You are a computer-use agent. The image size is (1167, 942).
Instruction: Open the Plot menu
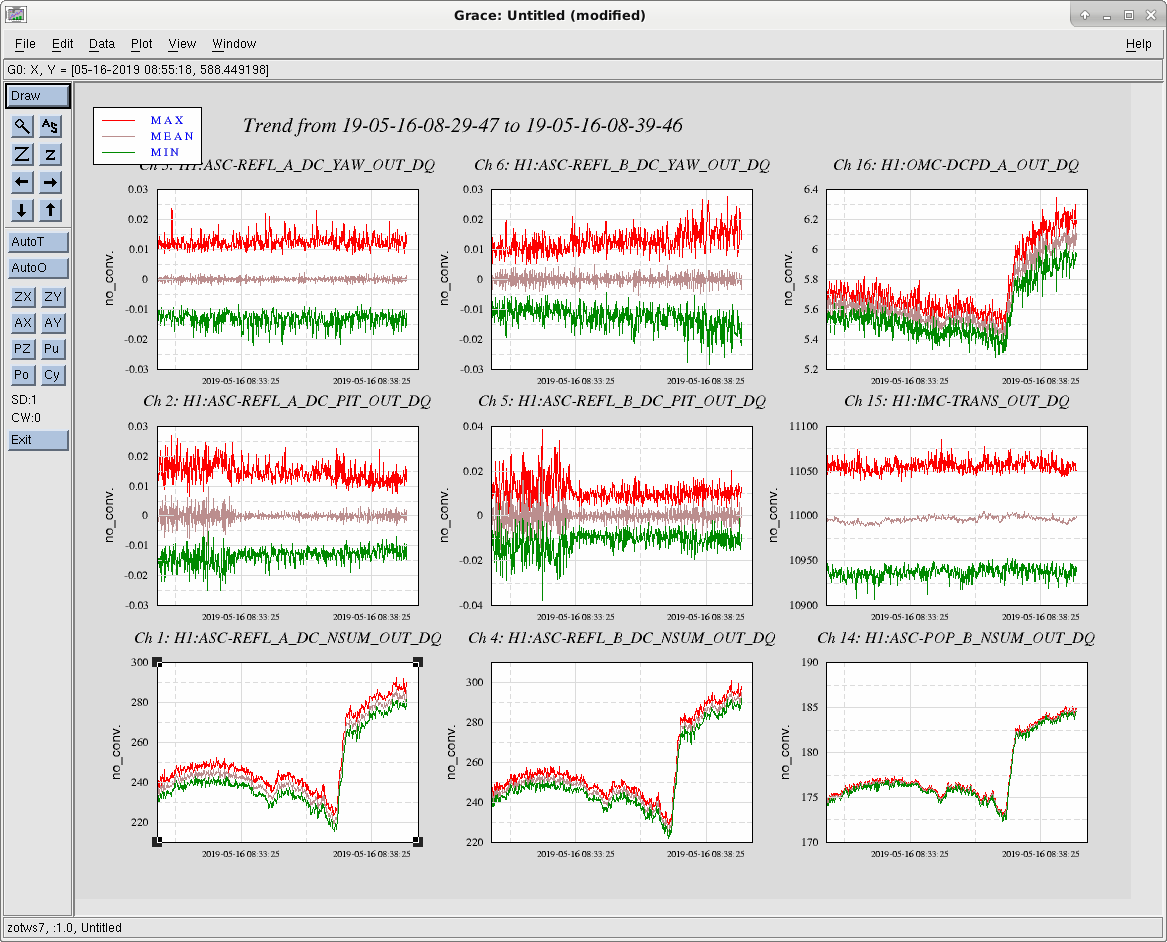point(141,44)
